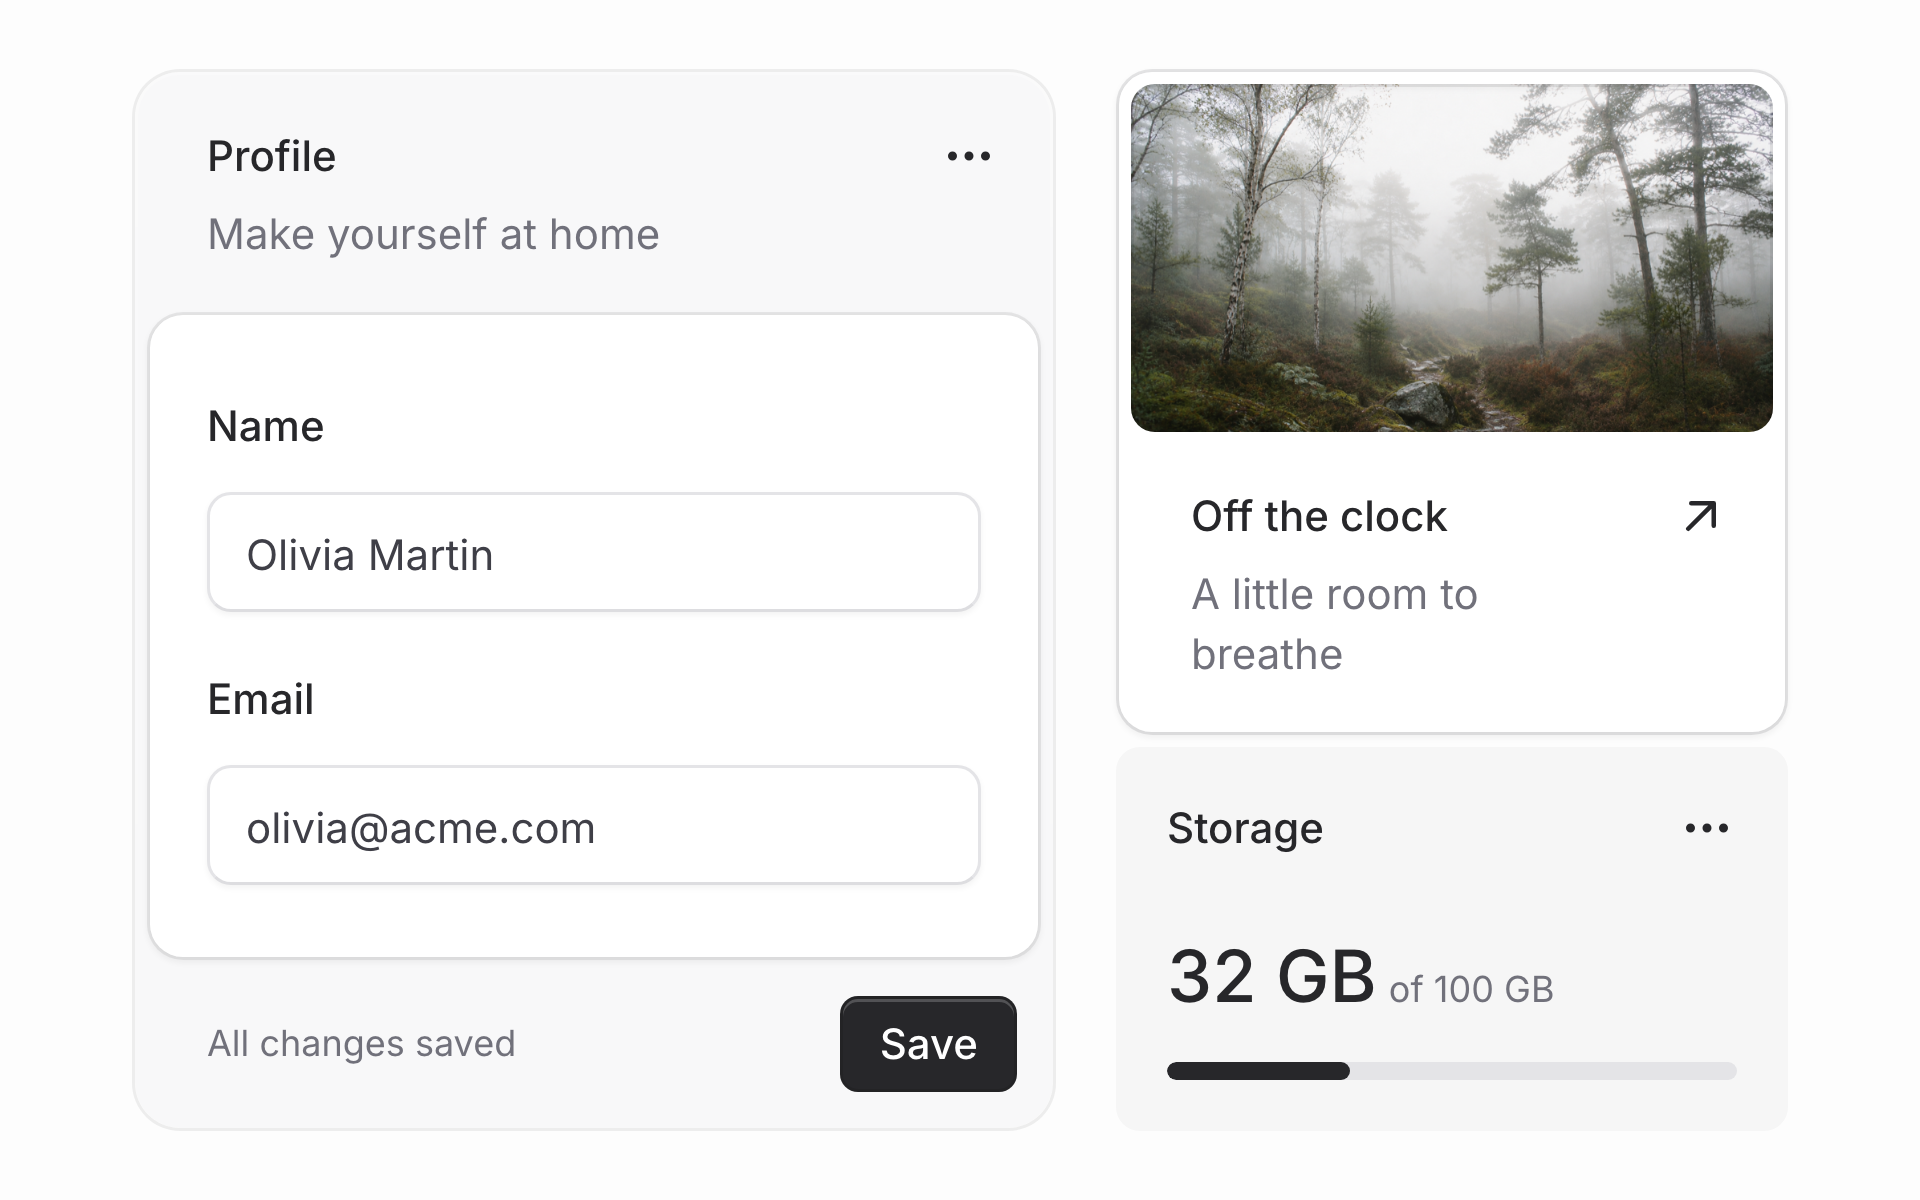Click the Name label
This screenshot has height=1200, width=1920.
click(x=266, y=427)
